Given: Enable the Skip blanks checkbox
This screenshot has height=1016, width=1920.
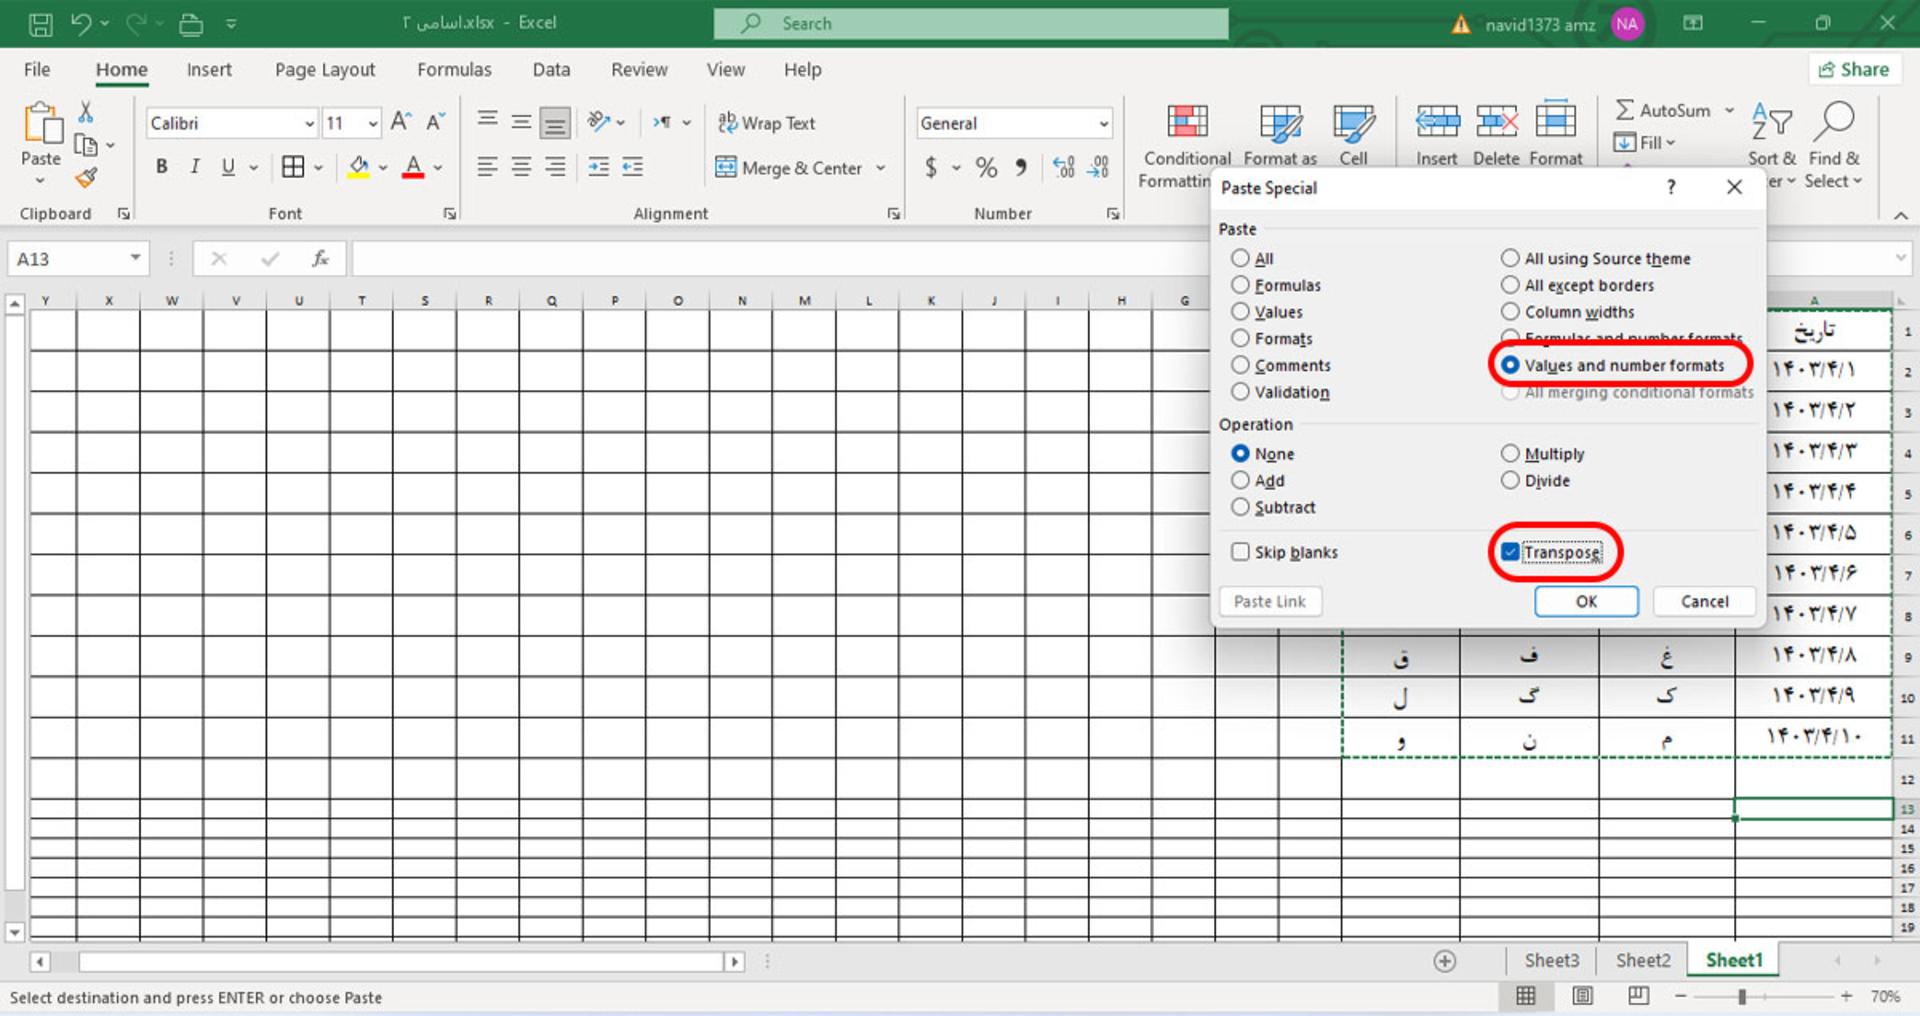Looking at the screenshot, I should click(1240, 552).
